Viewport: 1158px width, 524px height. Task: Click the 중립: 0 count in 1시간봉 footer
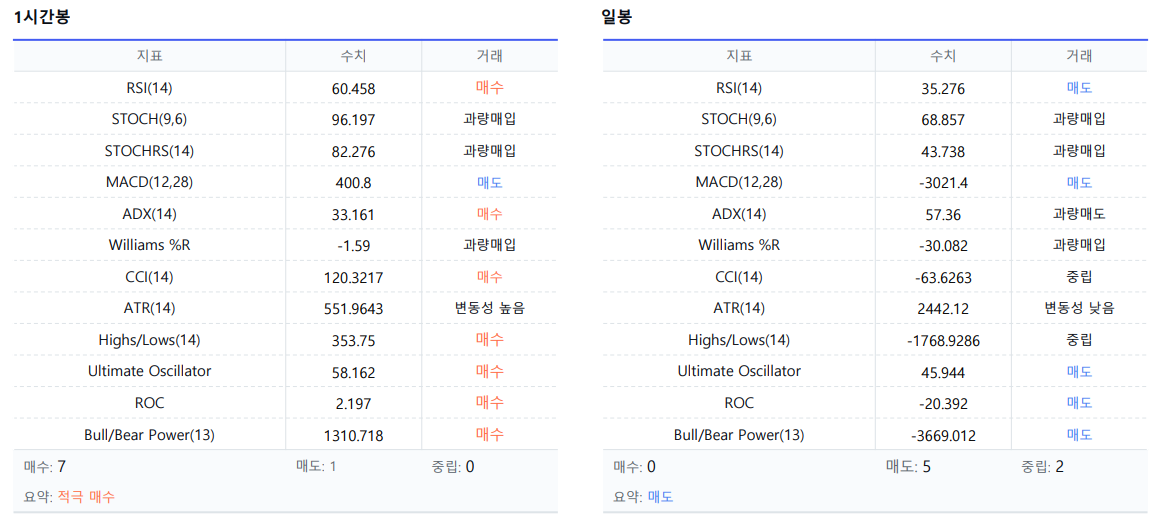point(453,466)
